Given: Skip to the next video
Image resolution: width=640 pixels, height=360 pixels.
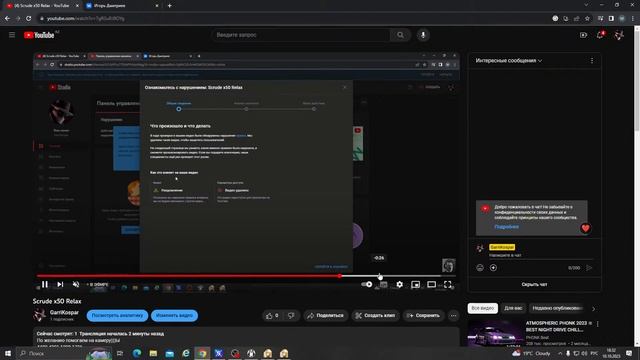Looking at the screenshot, I should 60,284.
